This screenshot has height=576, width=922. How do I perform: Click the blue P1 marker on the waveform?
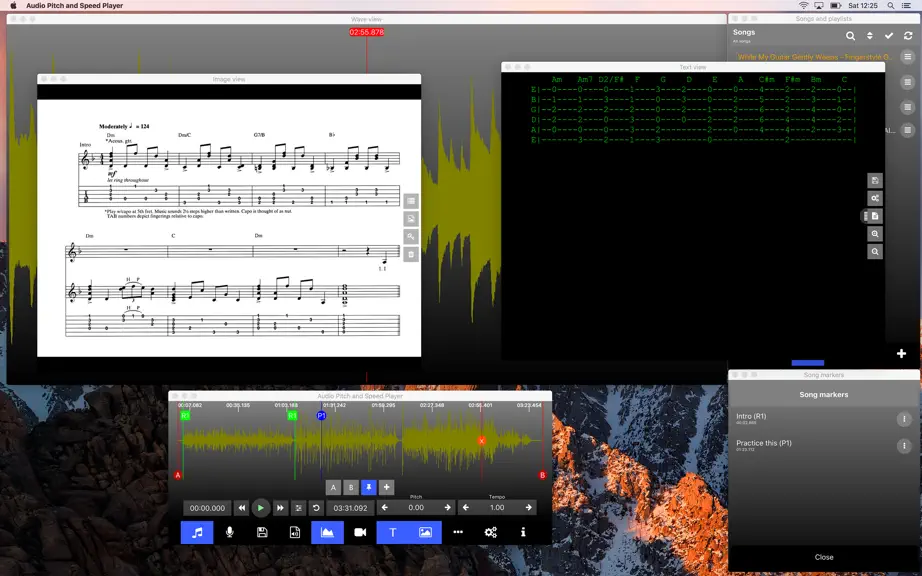coord(321,416)
